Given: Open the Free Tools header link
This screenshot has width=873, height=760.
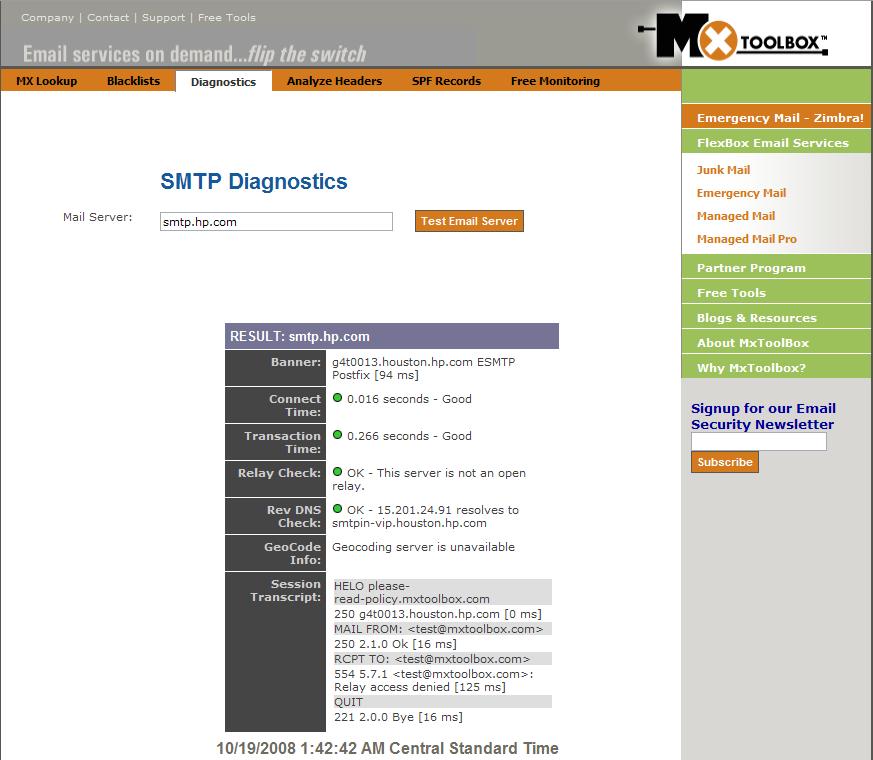Looking at the screenshot, I should tap(227, 18).
